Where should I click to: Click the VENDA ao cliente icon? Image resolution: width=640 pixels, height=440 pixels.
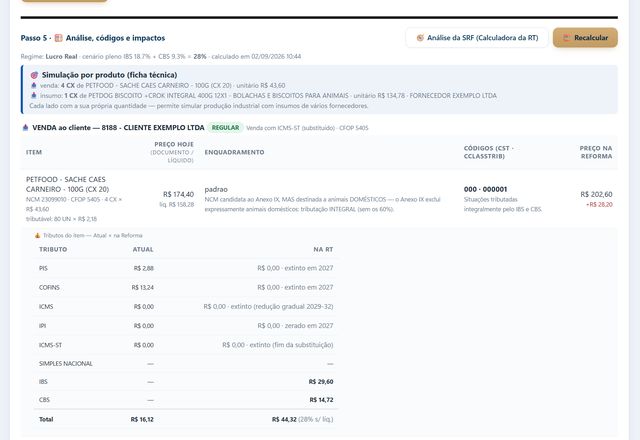(25, 128)
